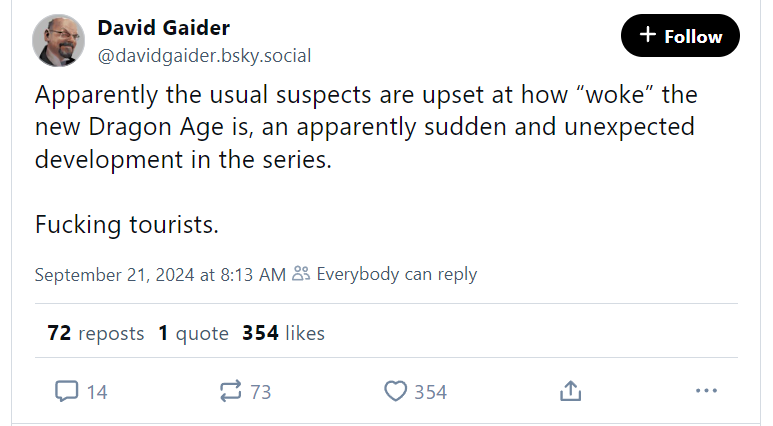This screenshot has width=773, height=426.
Task: Open the September 21, 2024 timestamp link
Action: click(x=160, y=274)
